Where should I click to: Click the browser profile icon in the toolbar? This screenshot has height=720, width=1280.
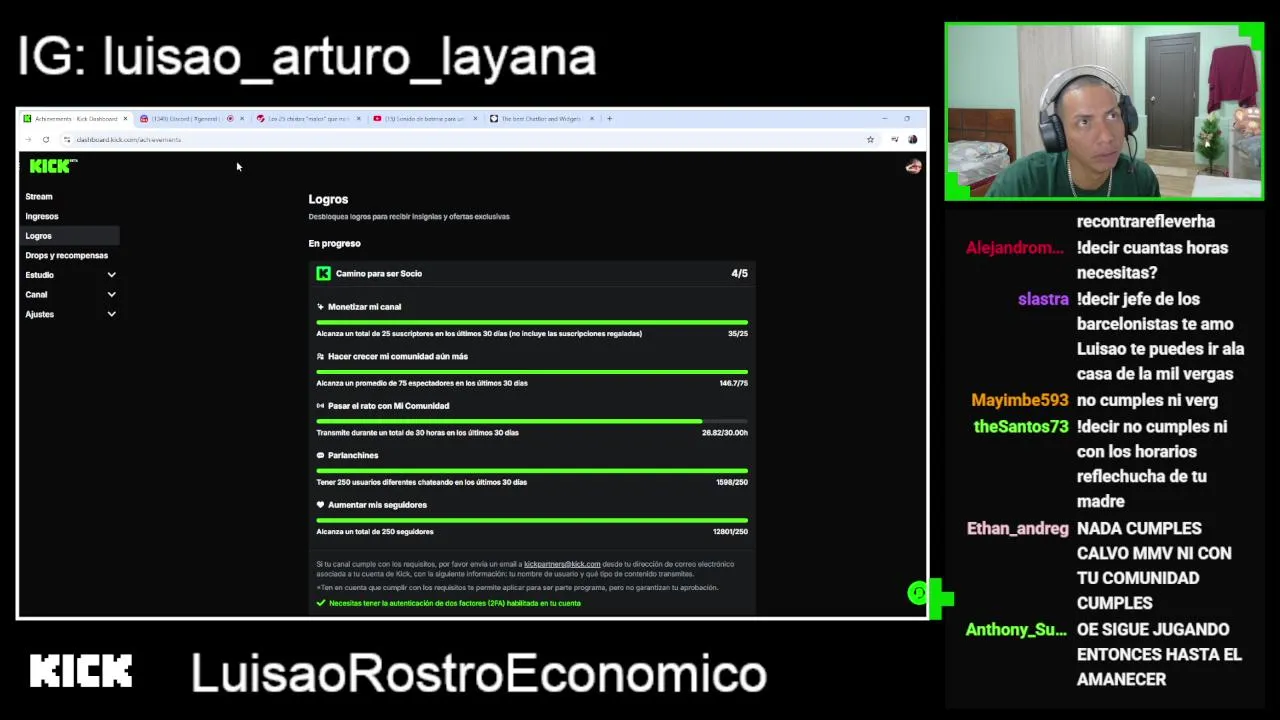pos(912,139)
